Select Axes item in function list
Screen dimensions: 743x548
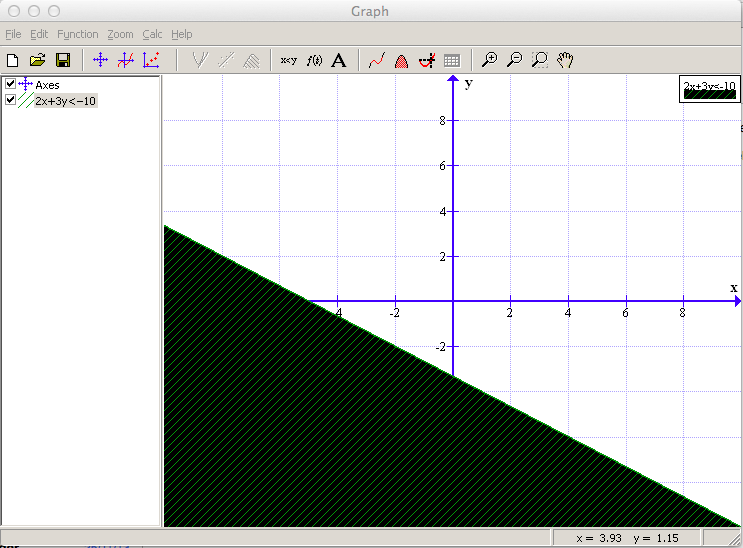coord(47,85)
